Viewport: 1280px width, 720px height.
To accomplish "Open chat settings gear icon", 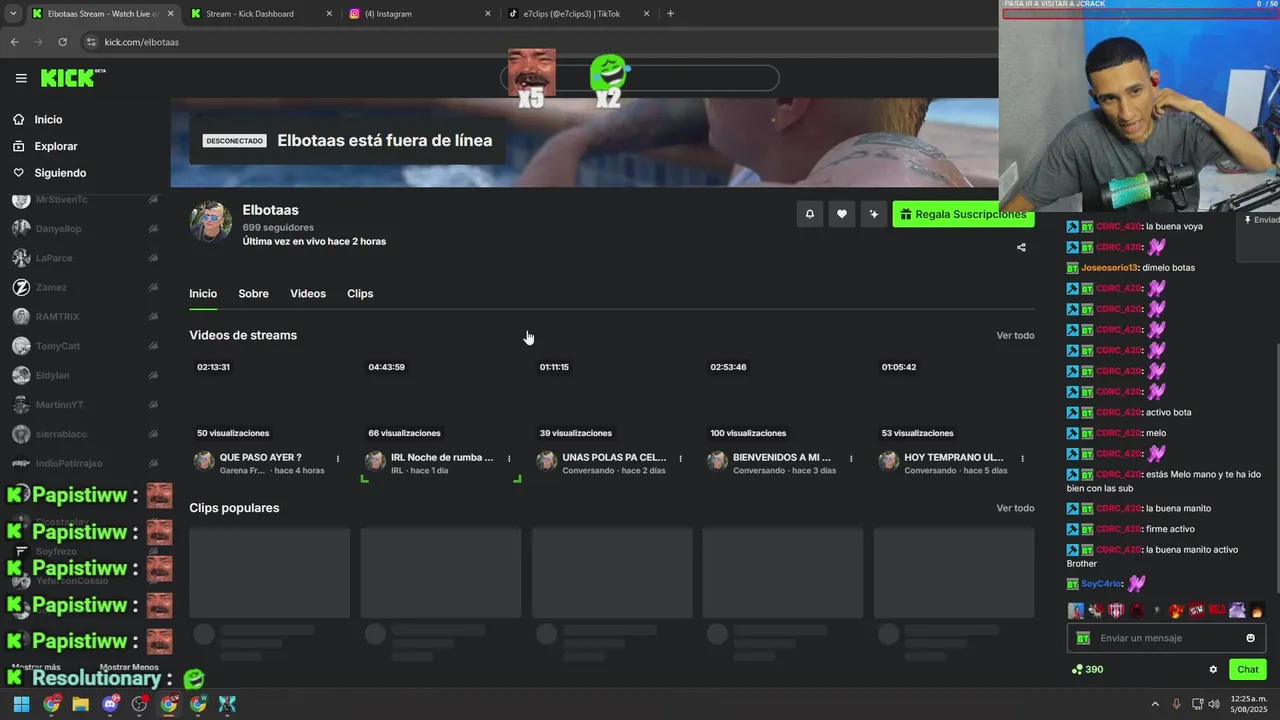I will click(1213, 670).
